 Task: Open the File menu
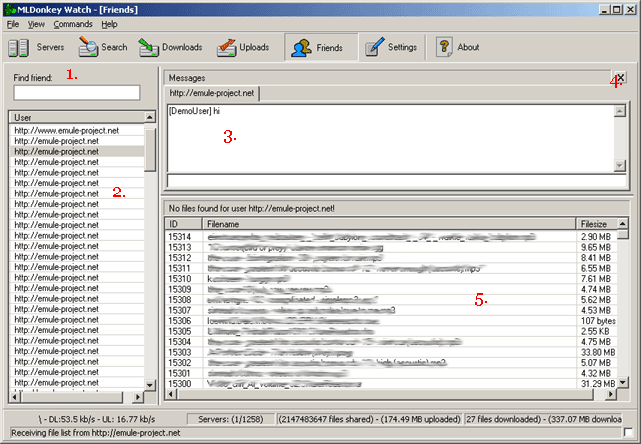pyautogui.click(x=13, y=23)
